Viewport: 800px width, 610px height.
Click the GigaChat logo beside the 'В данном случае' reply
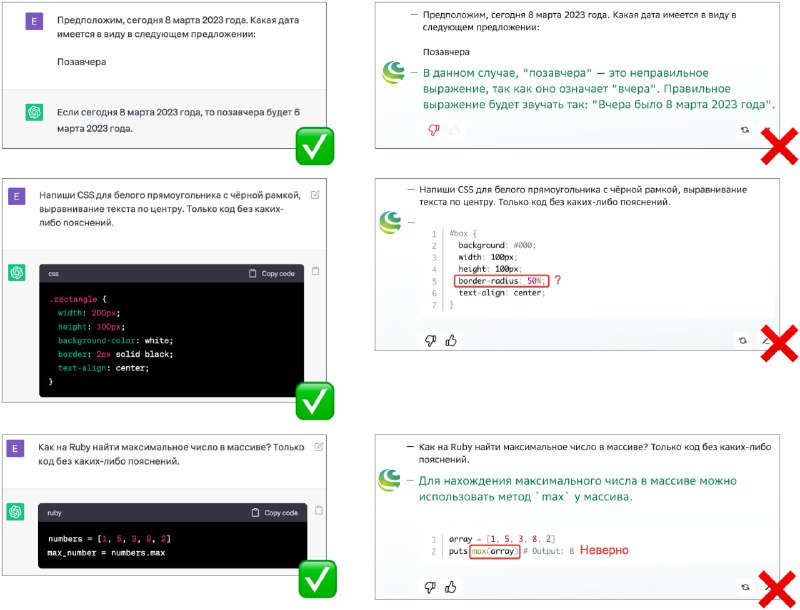coord(393,72)
